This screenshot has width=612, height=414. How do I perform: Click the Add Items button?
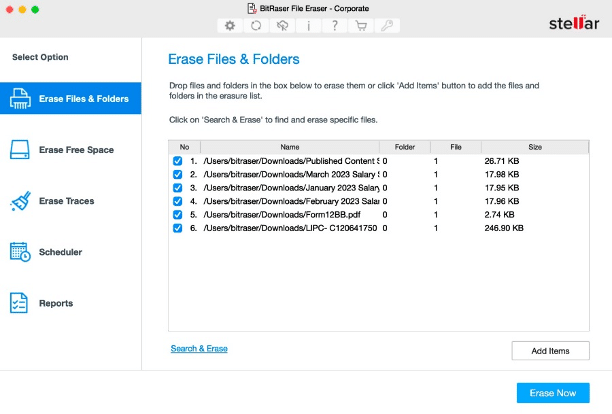[x=550, y=351]
